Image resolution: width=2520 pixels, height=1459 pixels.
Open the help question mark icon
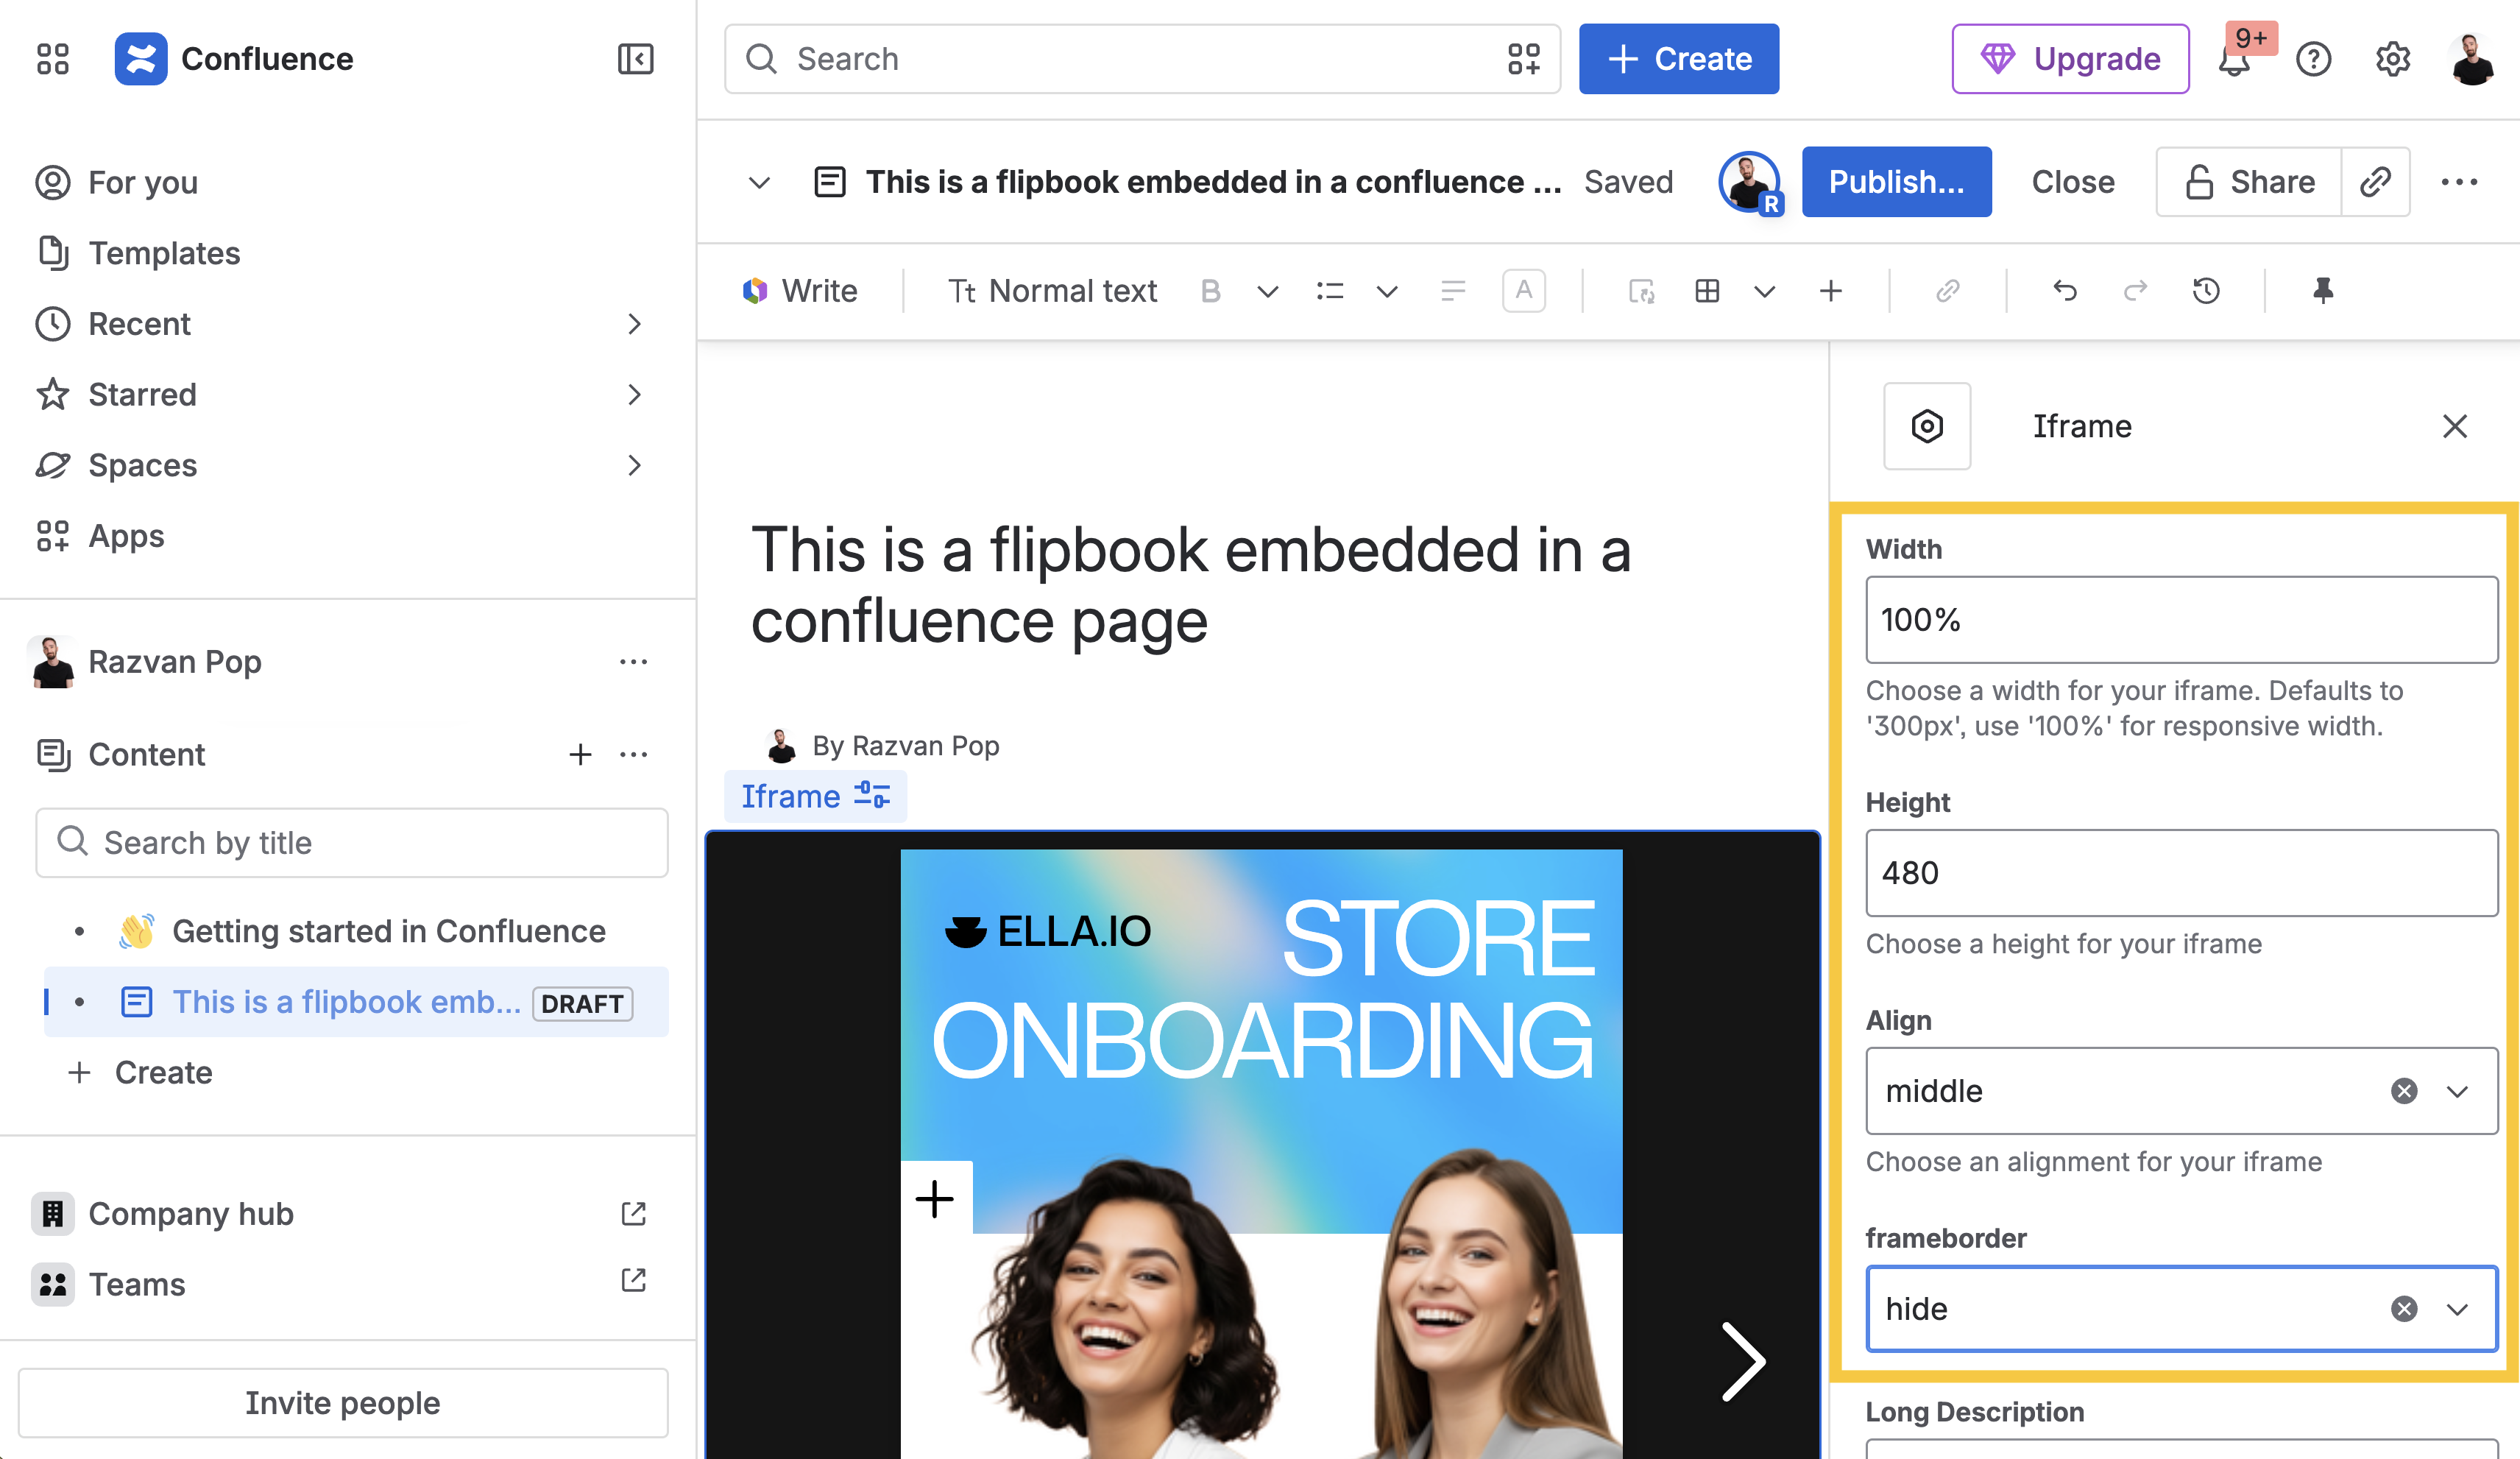(x=2313, y=59)
